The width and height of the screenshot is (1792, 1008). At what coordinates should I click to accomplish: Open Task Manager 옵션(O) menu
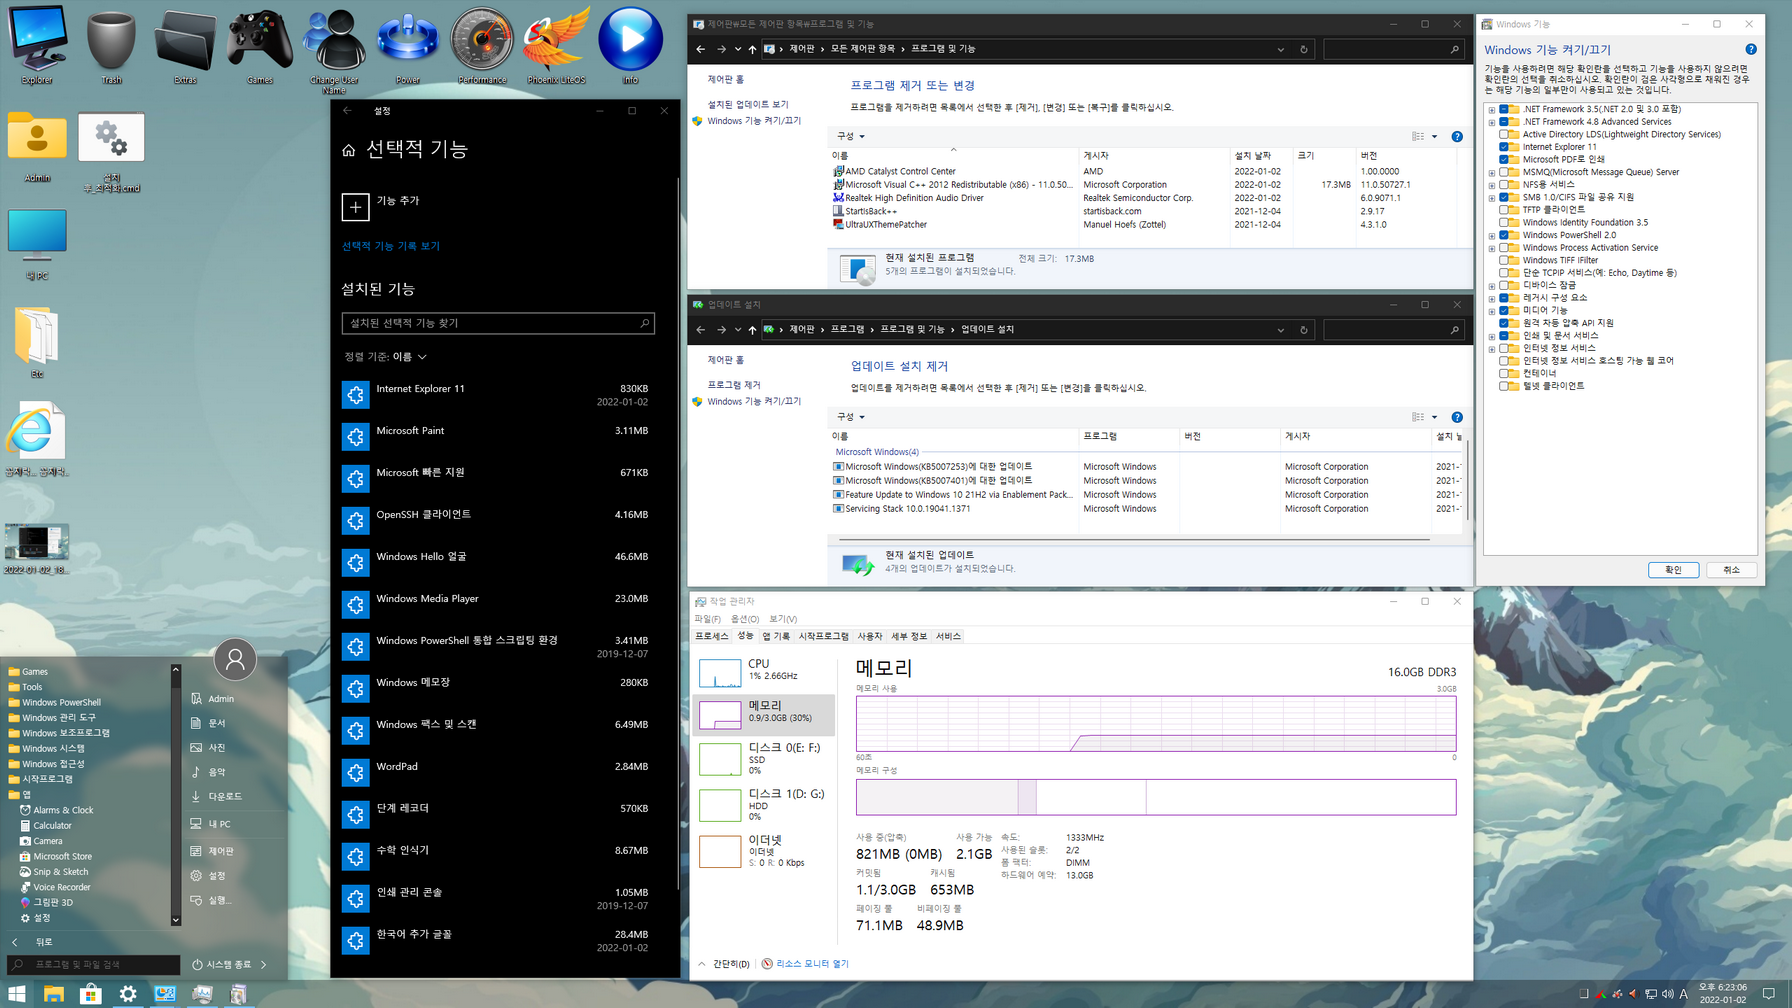coord(745,619)
